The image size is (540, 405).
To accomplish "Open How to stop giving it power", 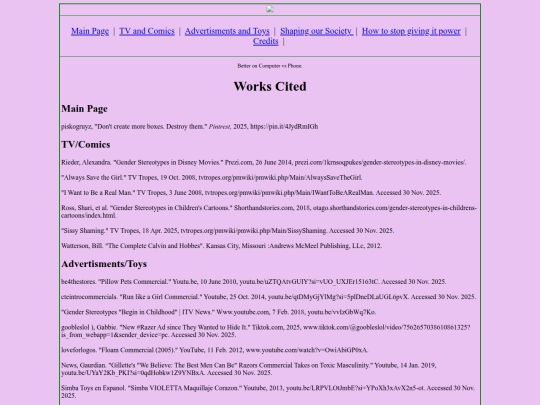I will (411, 31).
